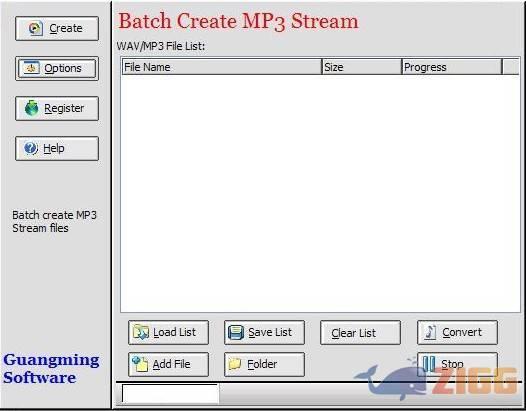Viewport: 526px width, 411px height.
Task: Click the blue question mark Help icon
Action: coord(31,148)
